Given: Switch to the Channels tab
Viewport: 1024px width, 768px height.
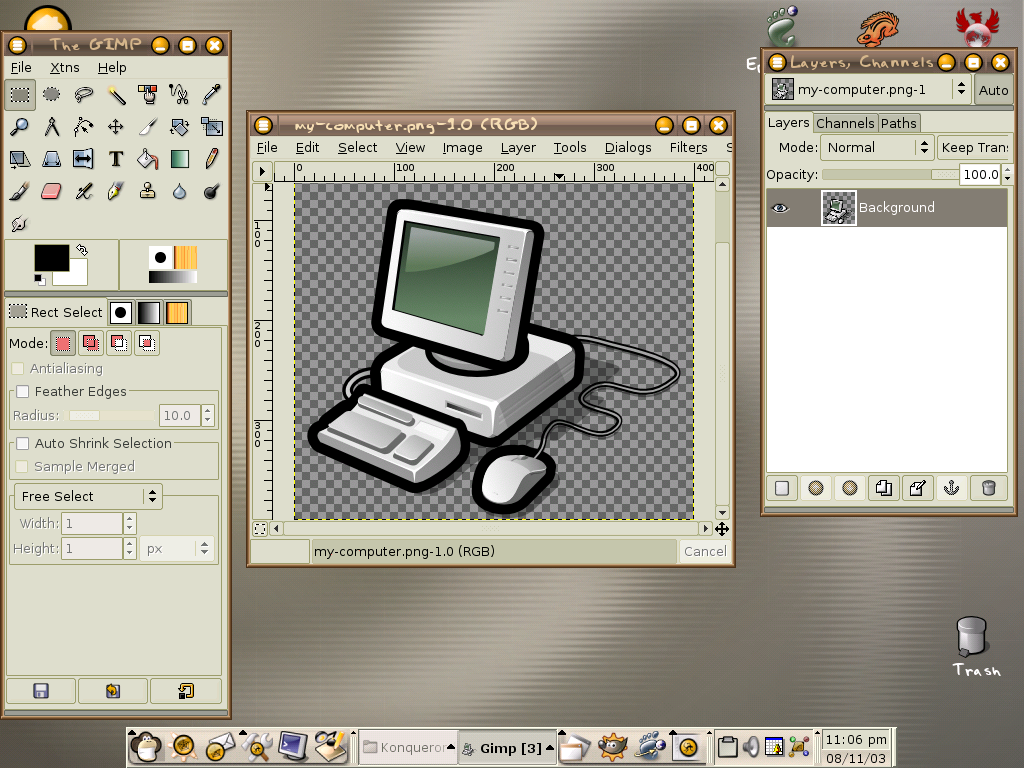Looking at the screenshot, I should pyautogui.click(x=844, y=123).
